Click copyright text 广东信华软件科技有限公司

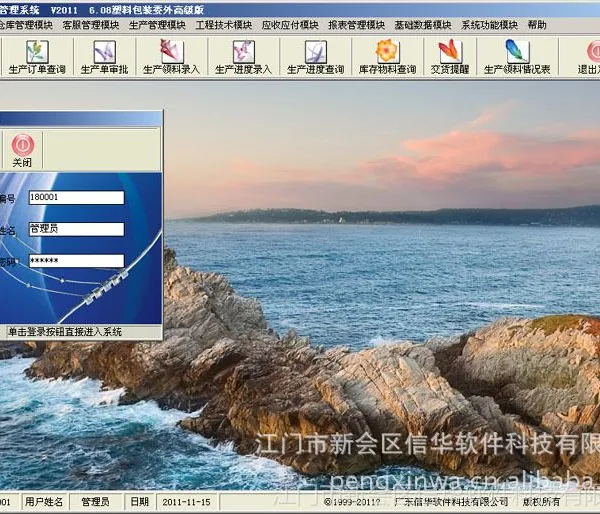(x=452, y=502)
